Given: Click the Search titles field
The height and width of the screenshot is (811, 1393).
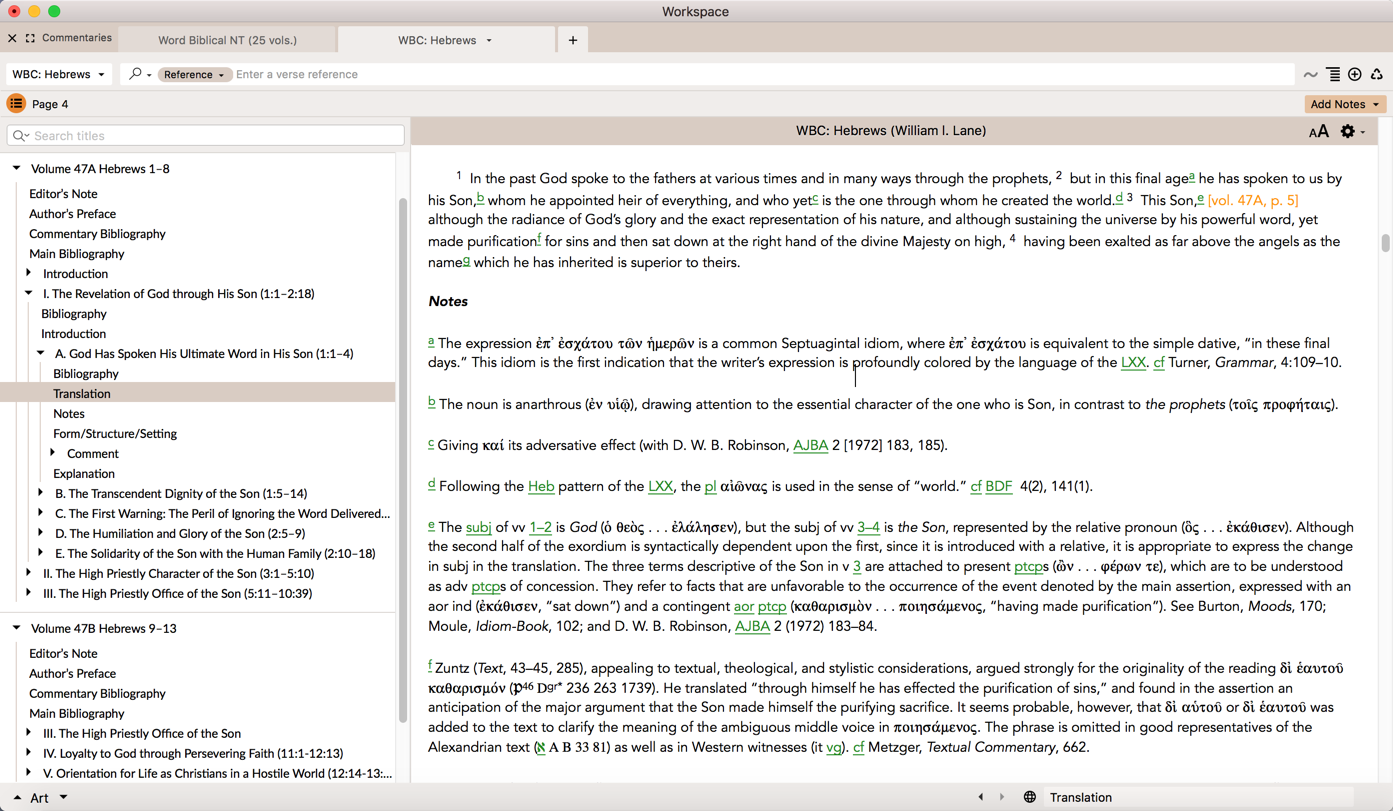Looking at the screenshot, I should (206, 136).
